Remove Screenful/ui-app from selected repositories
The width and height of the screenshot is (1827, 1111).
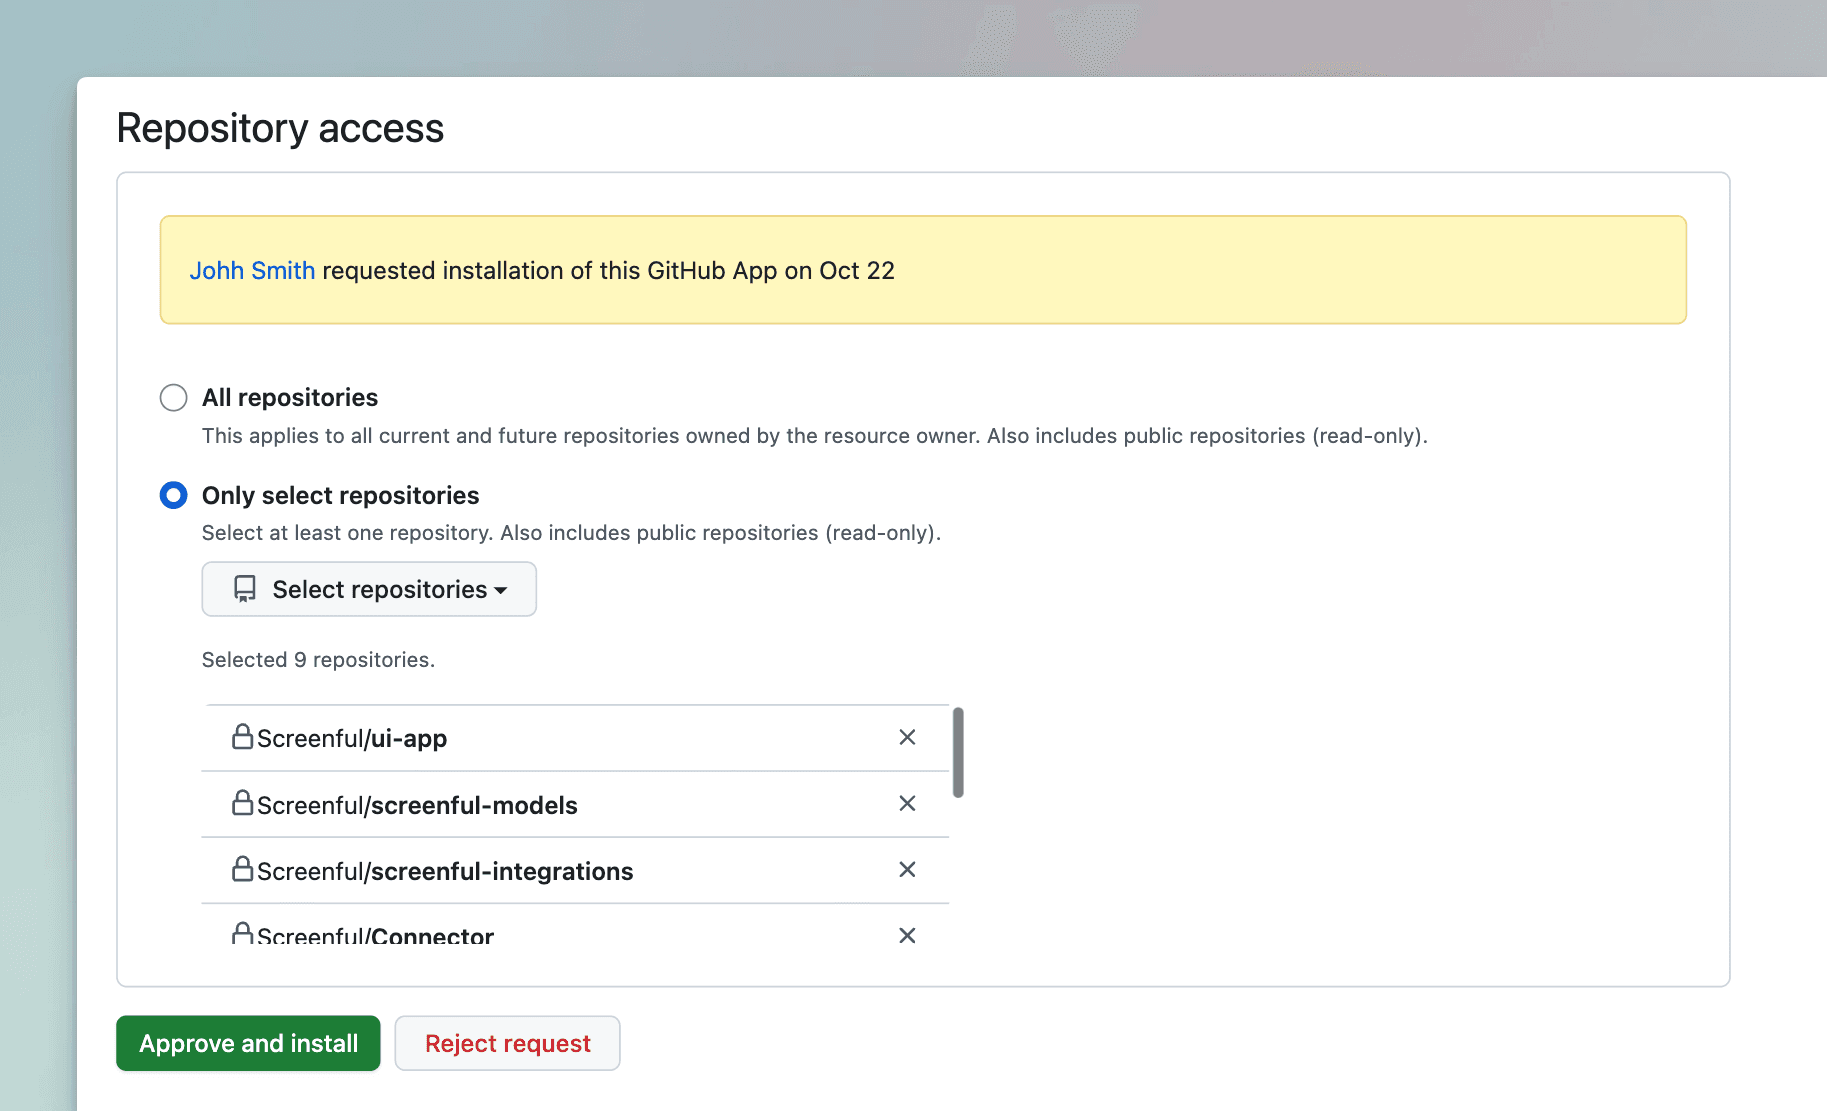[907, 738]
